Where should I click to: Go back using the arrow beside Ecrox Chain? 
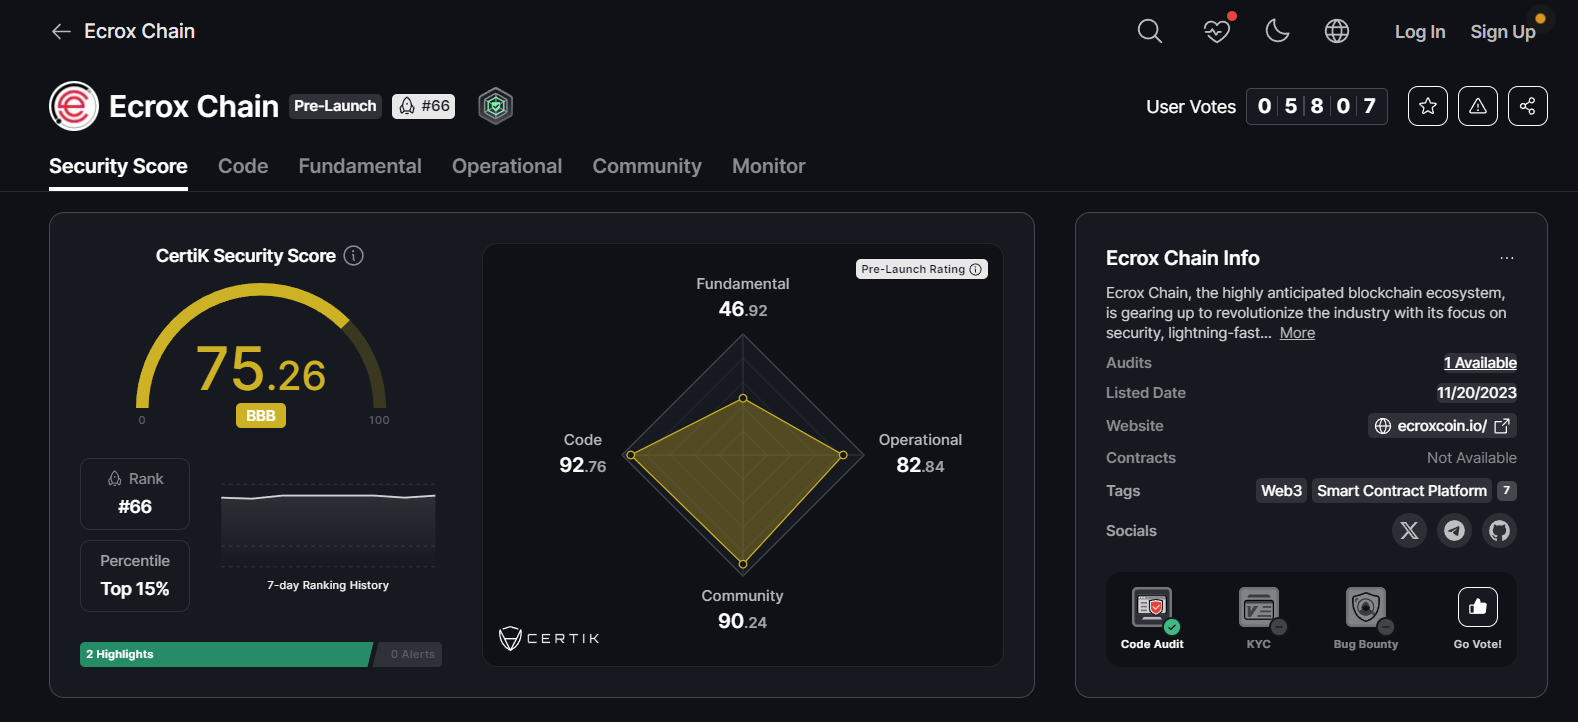coord(61,32)
